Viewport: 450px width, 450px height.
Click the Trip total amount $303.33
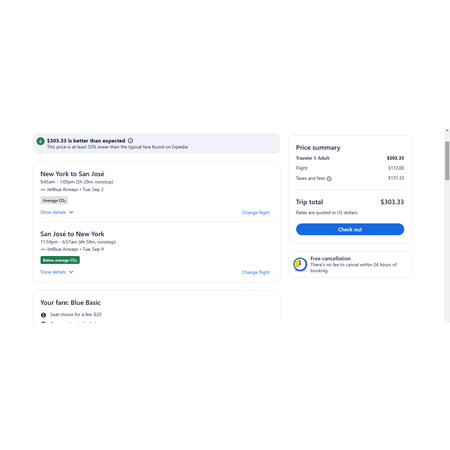coord(392,202)
